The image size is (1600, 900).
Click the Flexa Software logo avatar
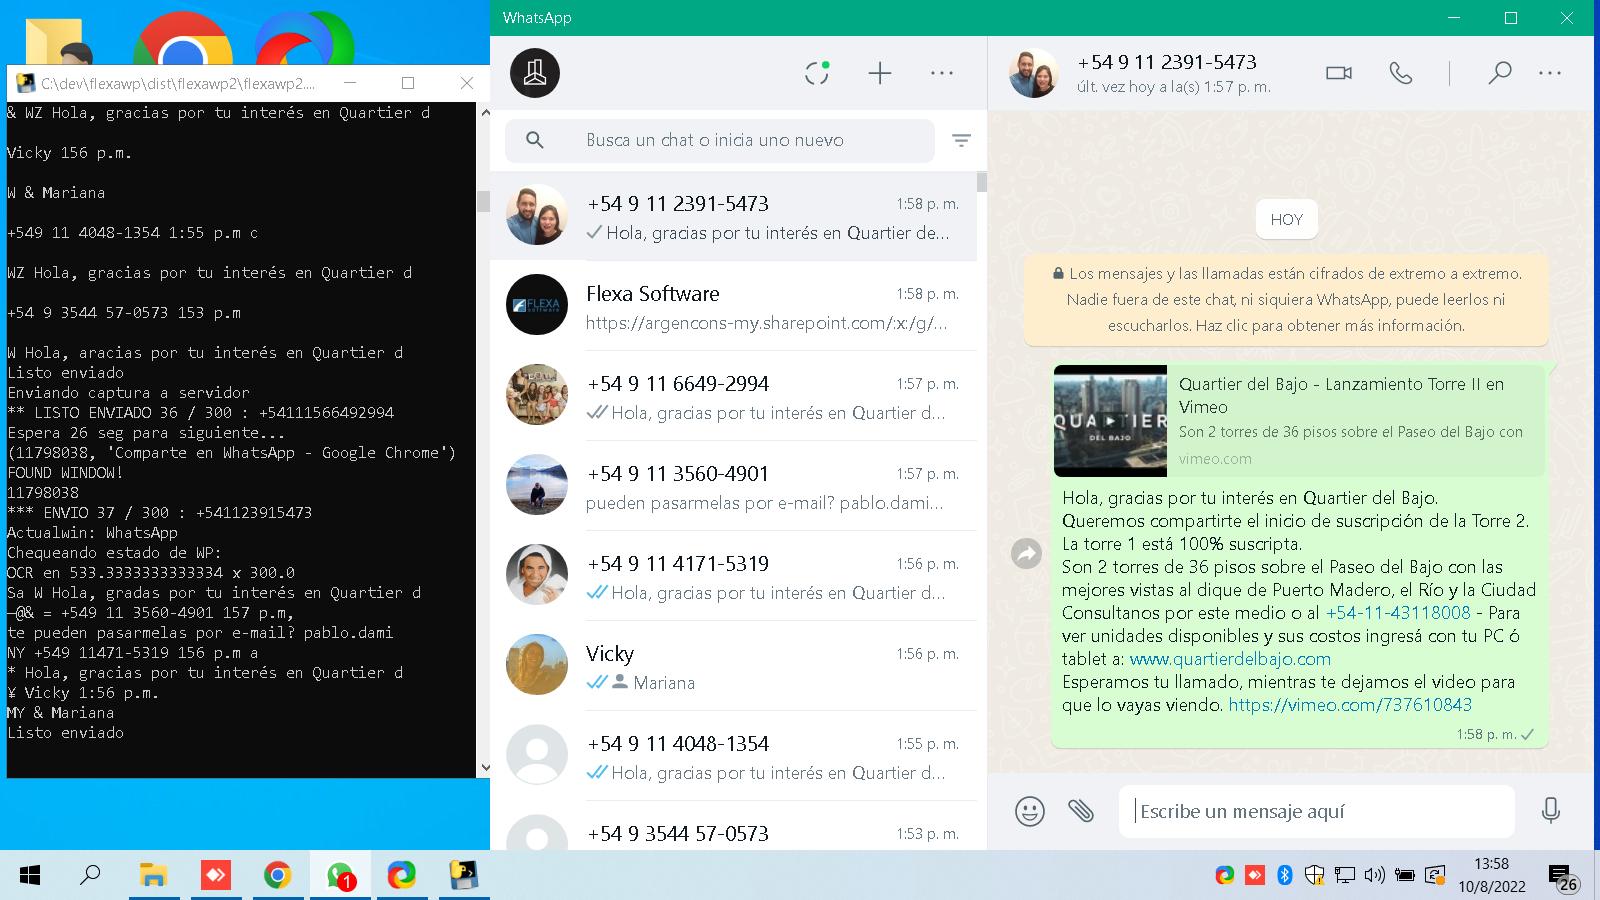coord(537,305)
